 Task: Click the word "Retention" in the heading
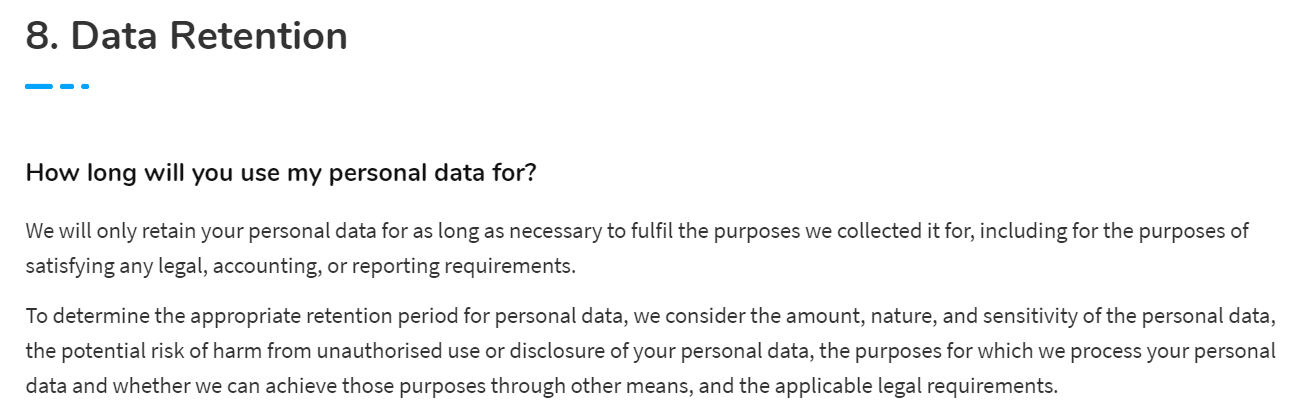click(x=259, y=37)
